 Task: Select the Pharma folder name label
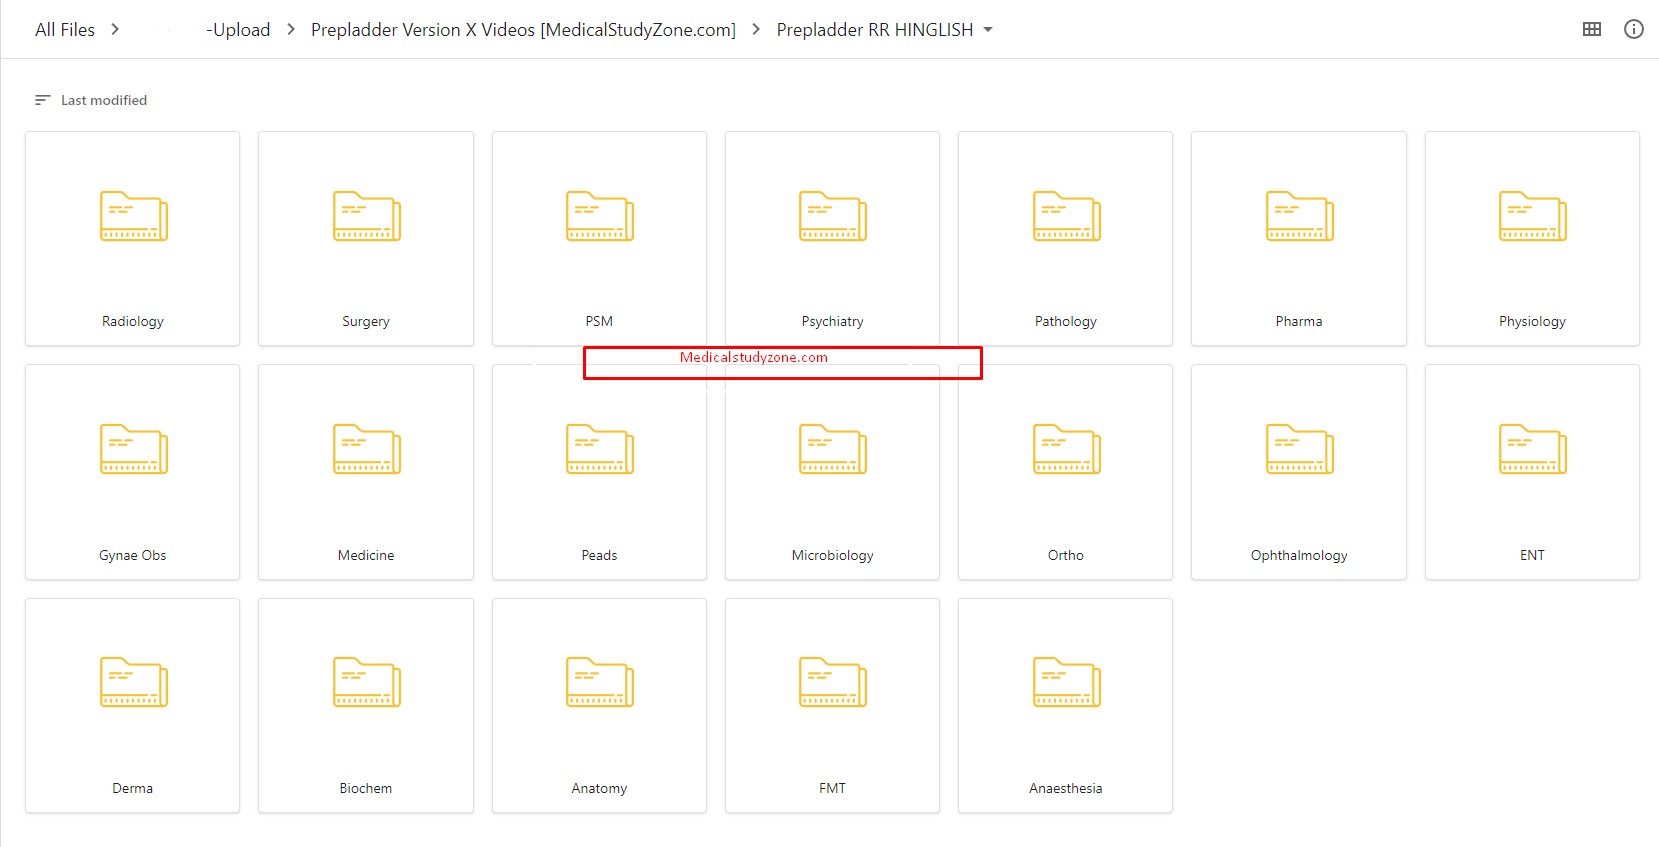click(1299, 321)
